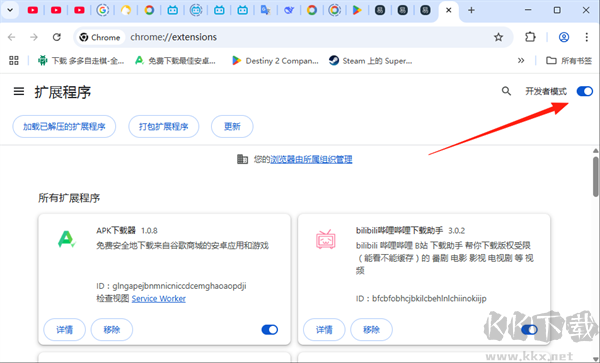Click 加载已解压的扩展程序 button

click(64, 126)
